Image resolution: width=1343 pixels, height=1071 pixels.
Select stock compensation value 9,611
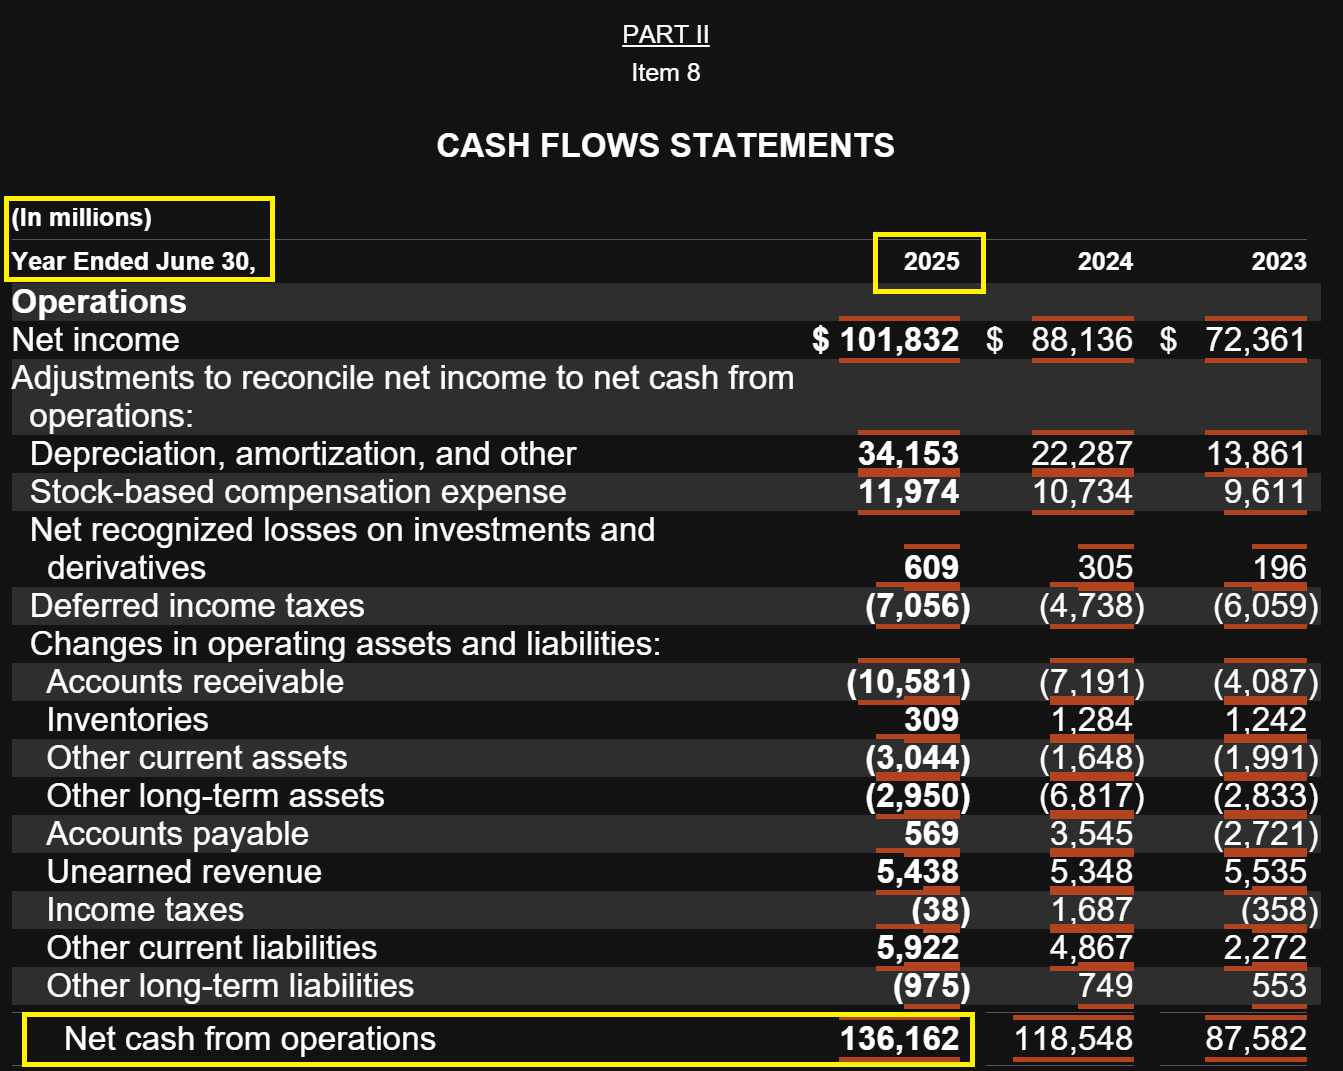coord(1265,492)
